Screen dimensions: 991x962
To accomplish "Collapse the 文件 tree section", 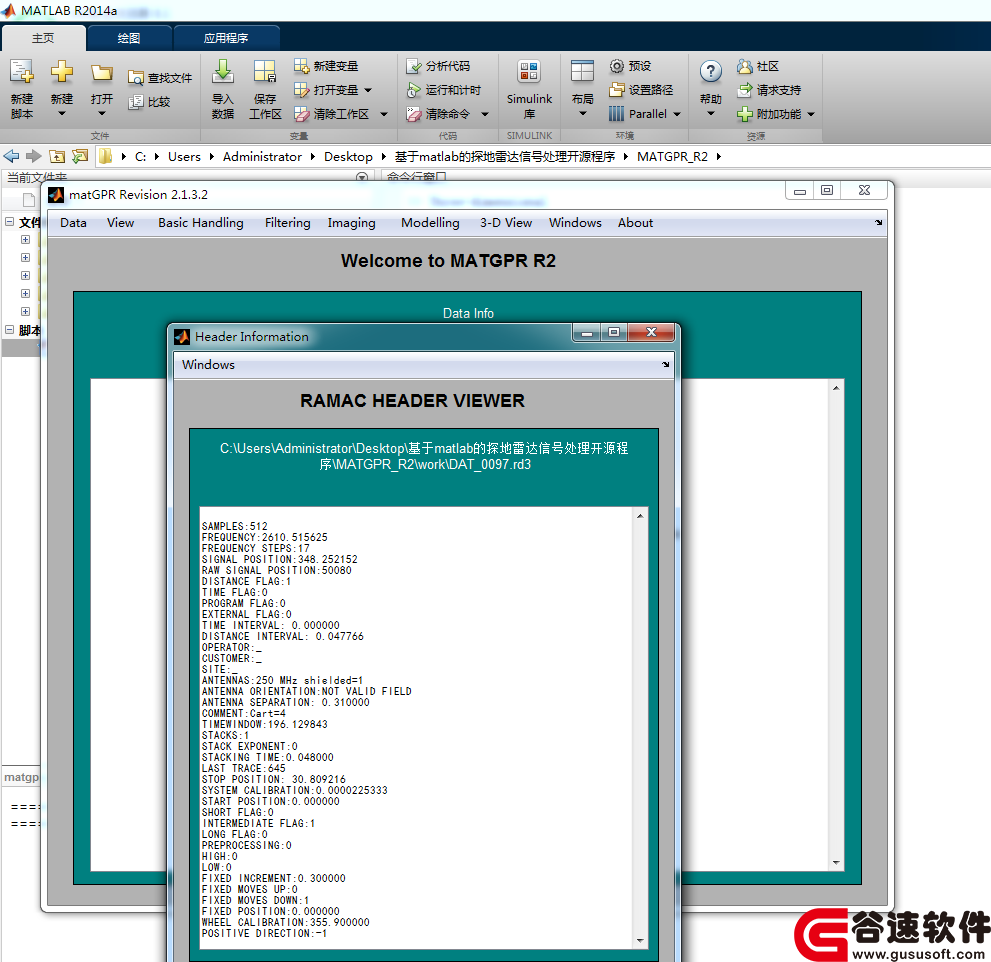I will [x=9, y=222].
